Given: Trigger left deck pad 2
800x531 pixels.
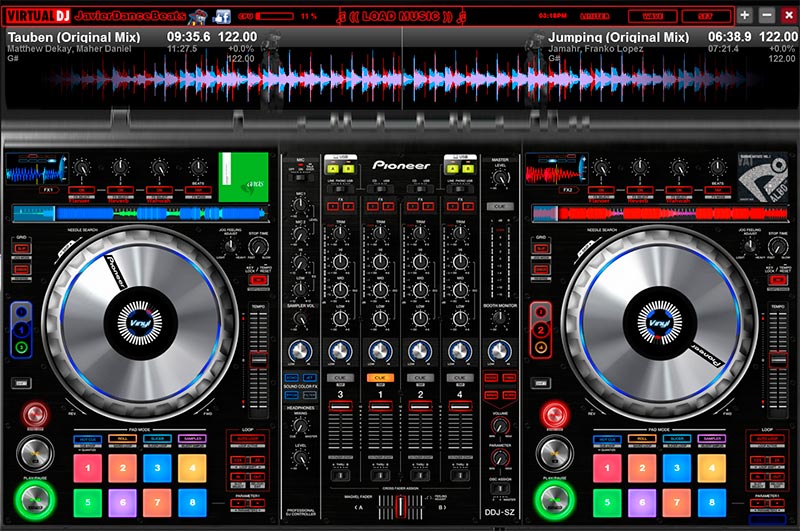Looking at the screenshot, I should click(122, 468).
